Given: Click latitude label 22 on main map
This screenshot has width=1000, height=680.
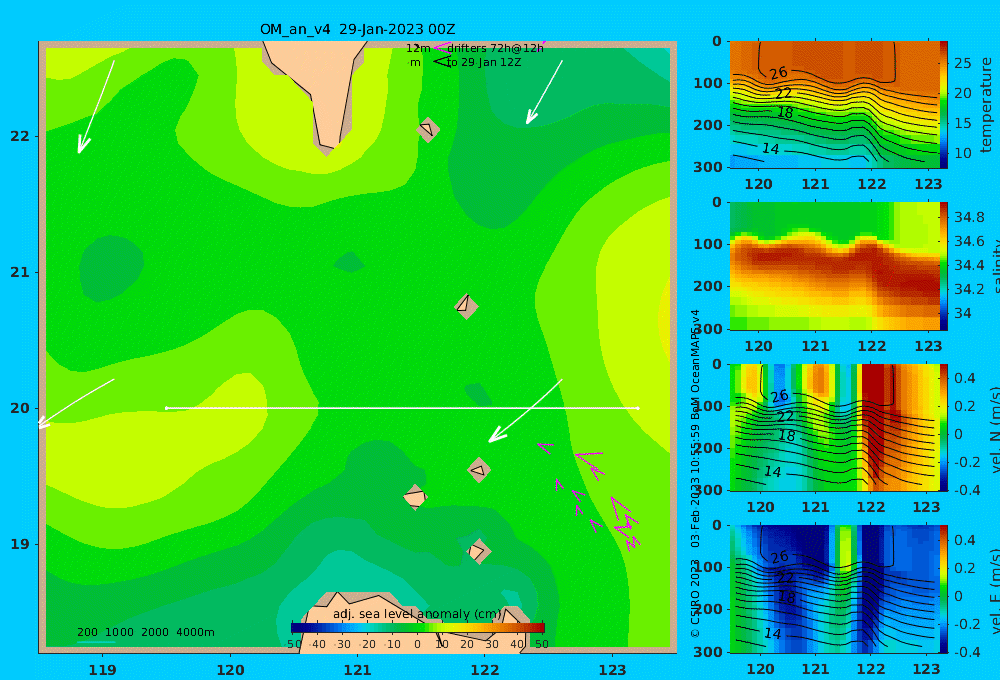Looking at the screenshot, I should (x=20, y=137).
